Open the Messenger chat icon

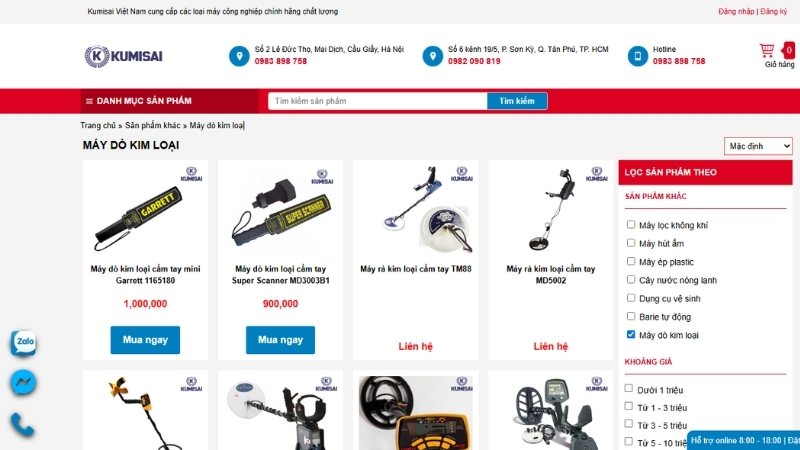[x=23, y=382]
